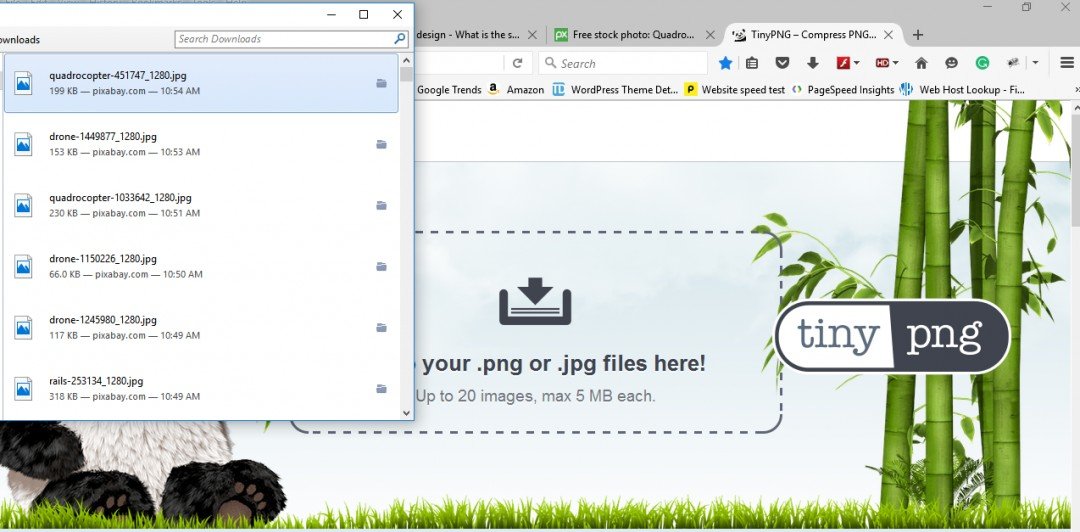Click the tinypng logo
The height and width of the screenshot is (532, 1080).
point(893,336)
